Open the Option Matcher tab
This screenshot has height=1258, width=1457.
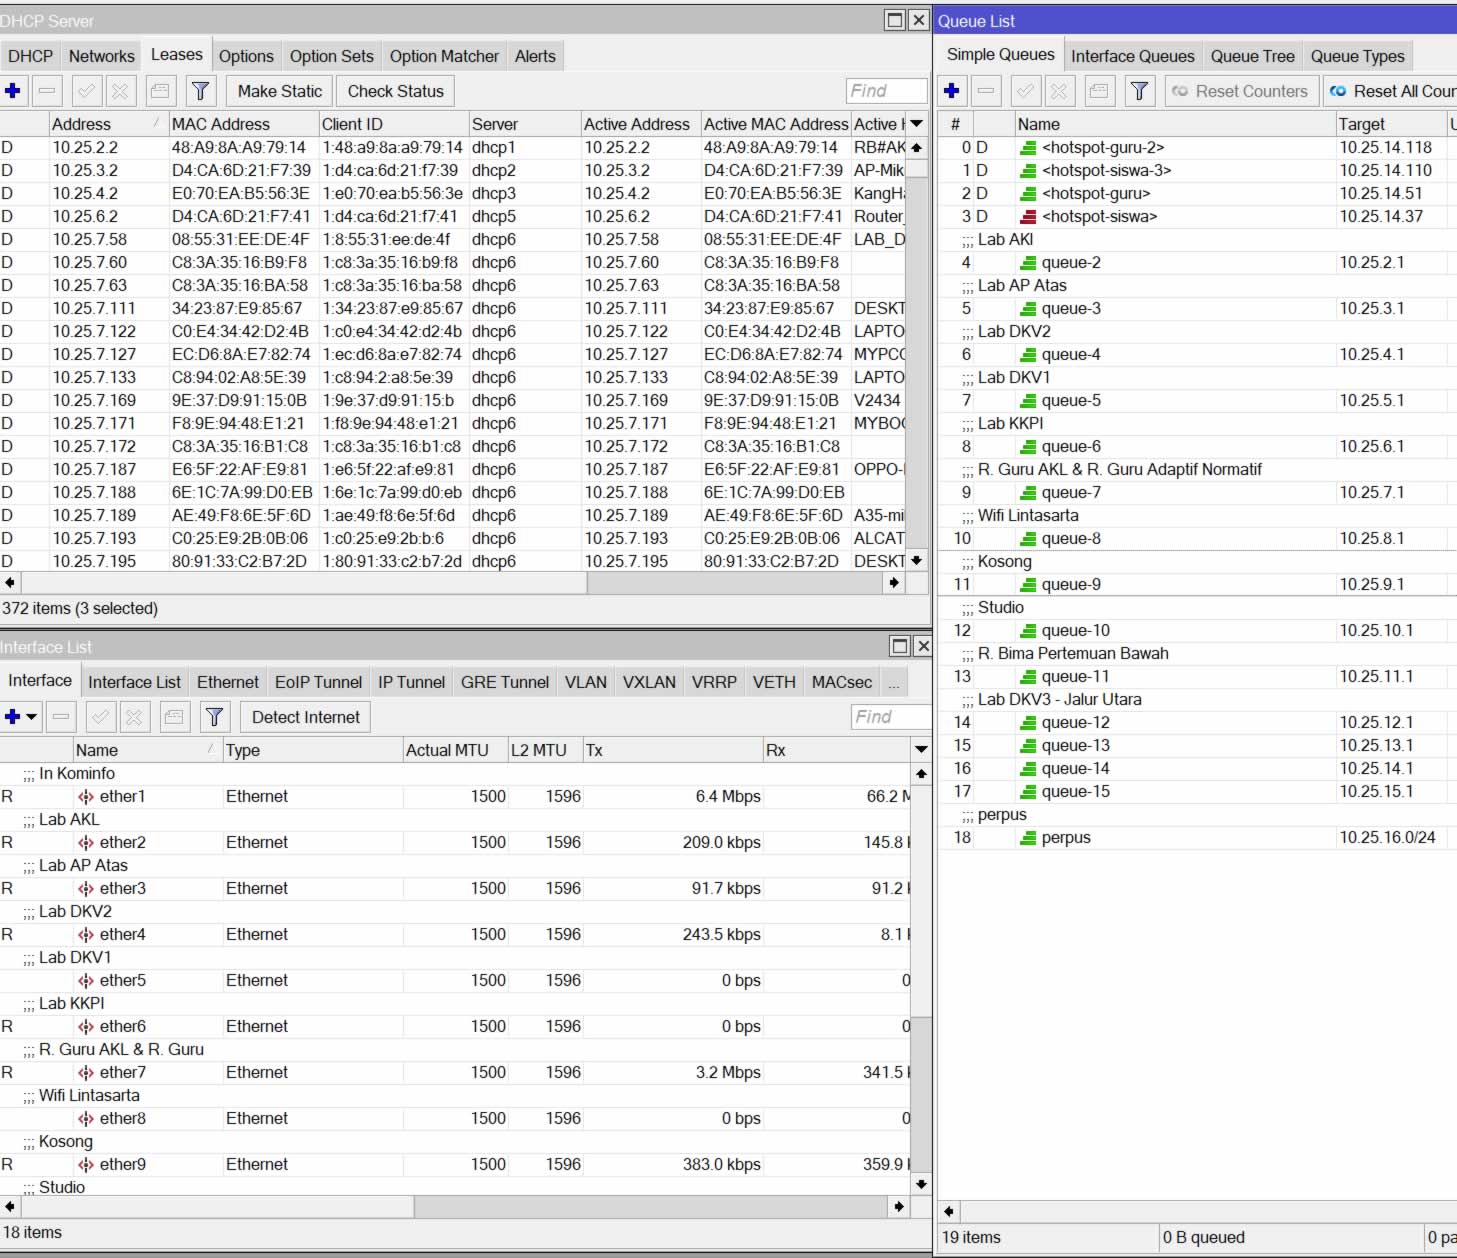click(444, 56)
